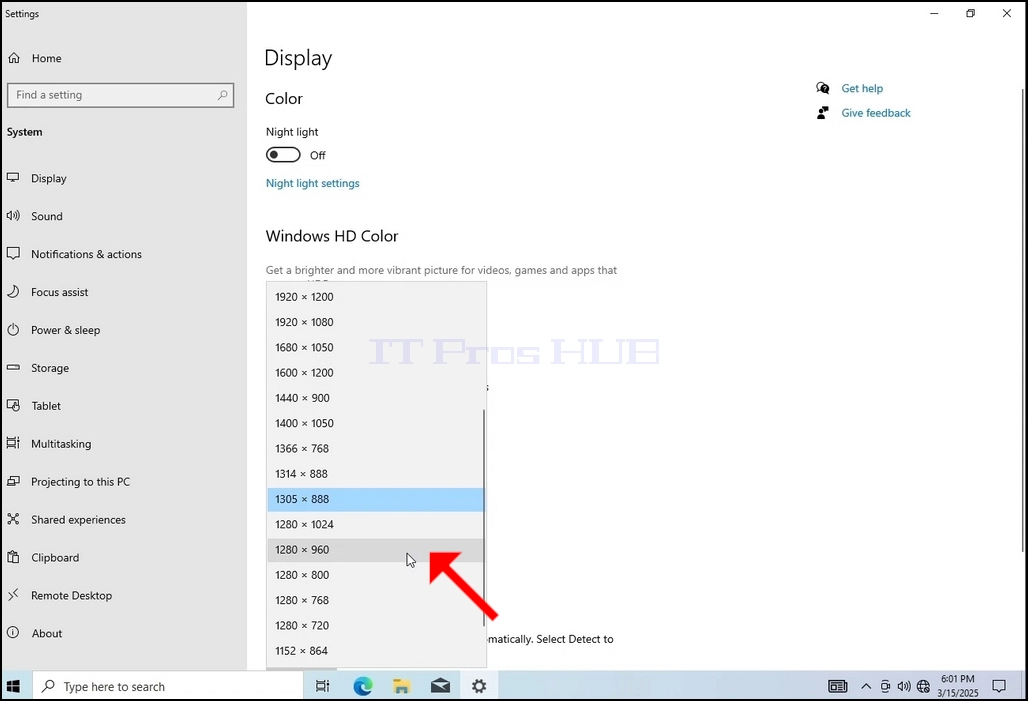Select 1152 × 864 resolution
This screenshot has height=701, width=1028.
click(375, 651)
